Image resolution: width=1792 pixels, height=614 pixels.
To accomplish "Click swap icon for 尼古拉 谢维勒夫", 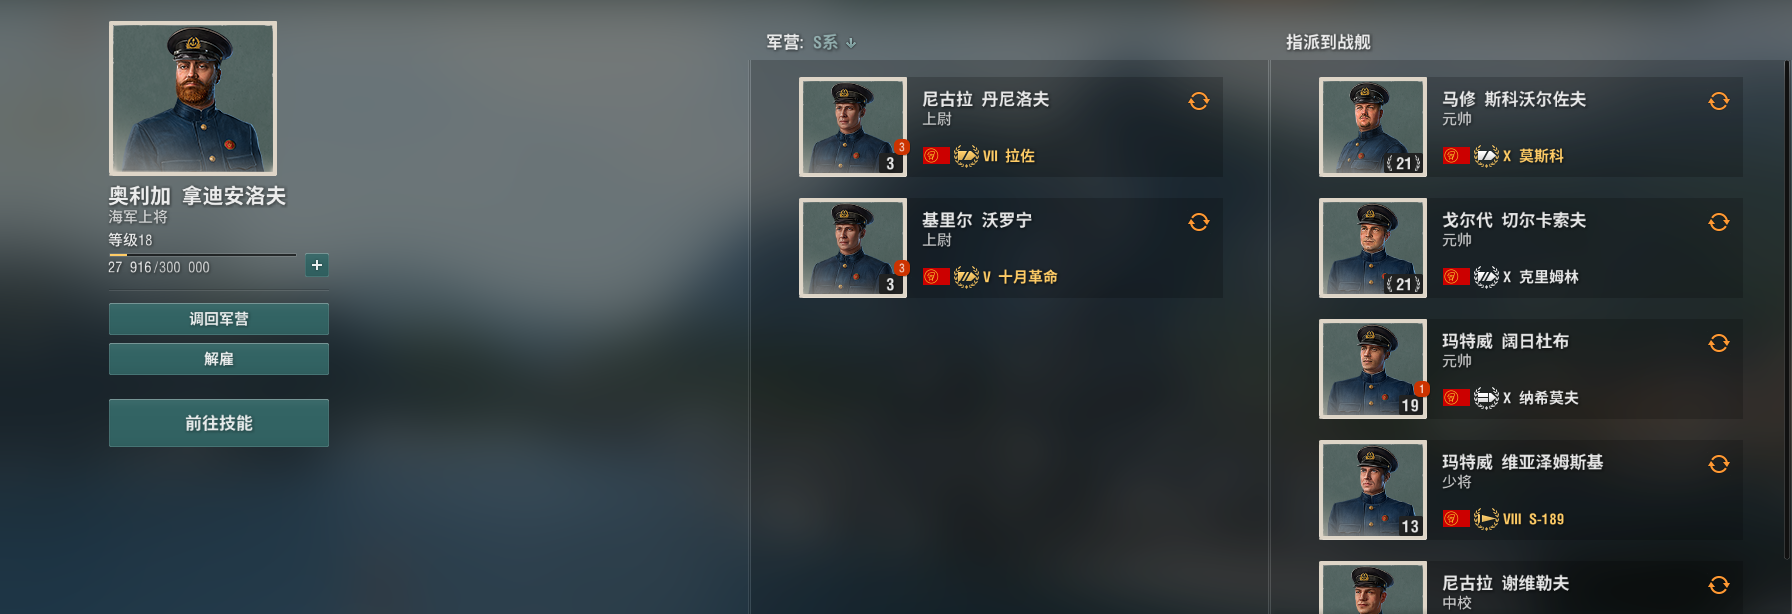I will (x=1718, y=585).
